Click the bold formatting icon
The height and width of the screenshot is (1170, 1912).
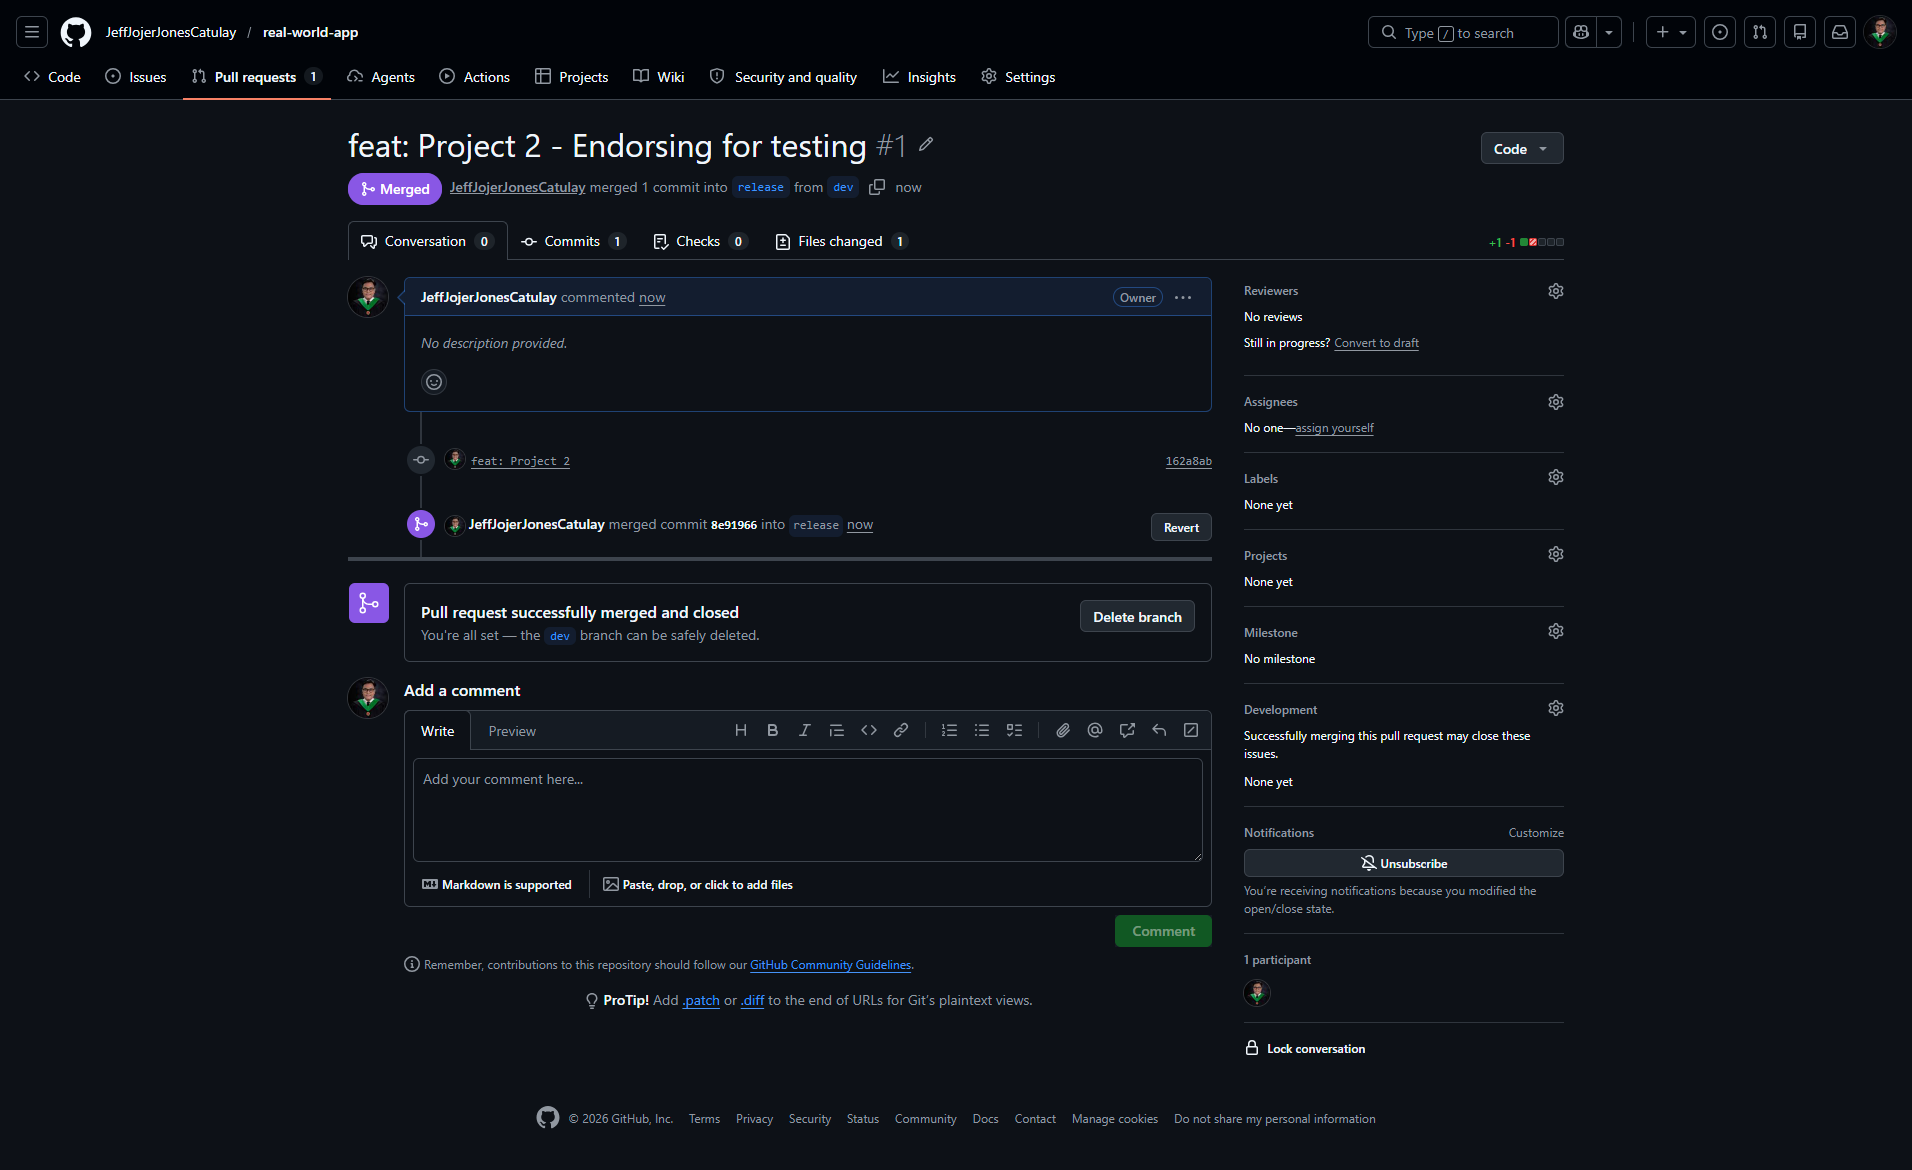[x=772, y=731]
